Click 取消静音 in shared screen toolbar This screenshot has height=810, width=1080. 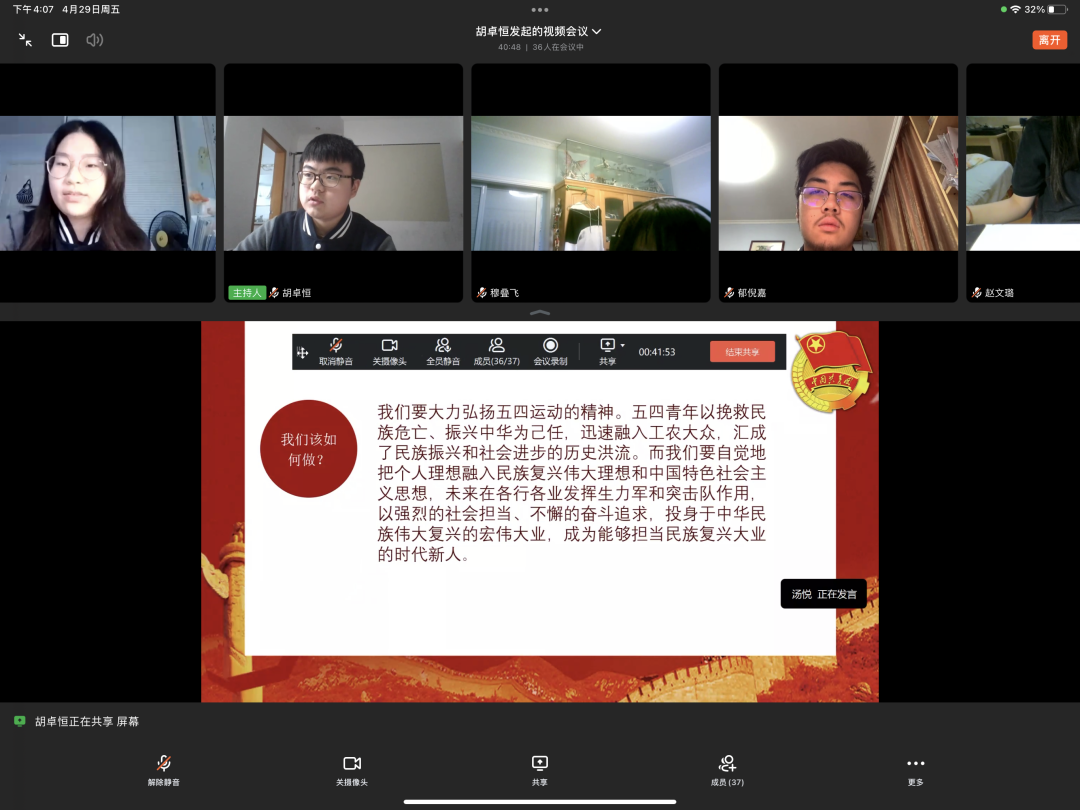[x=335, y=352]
